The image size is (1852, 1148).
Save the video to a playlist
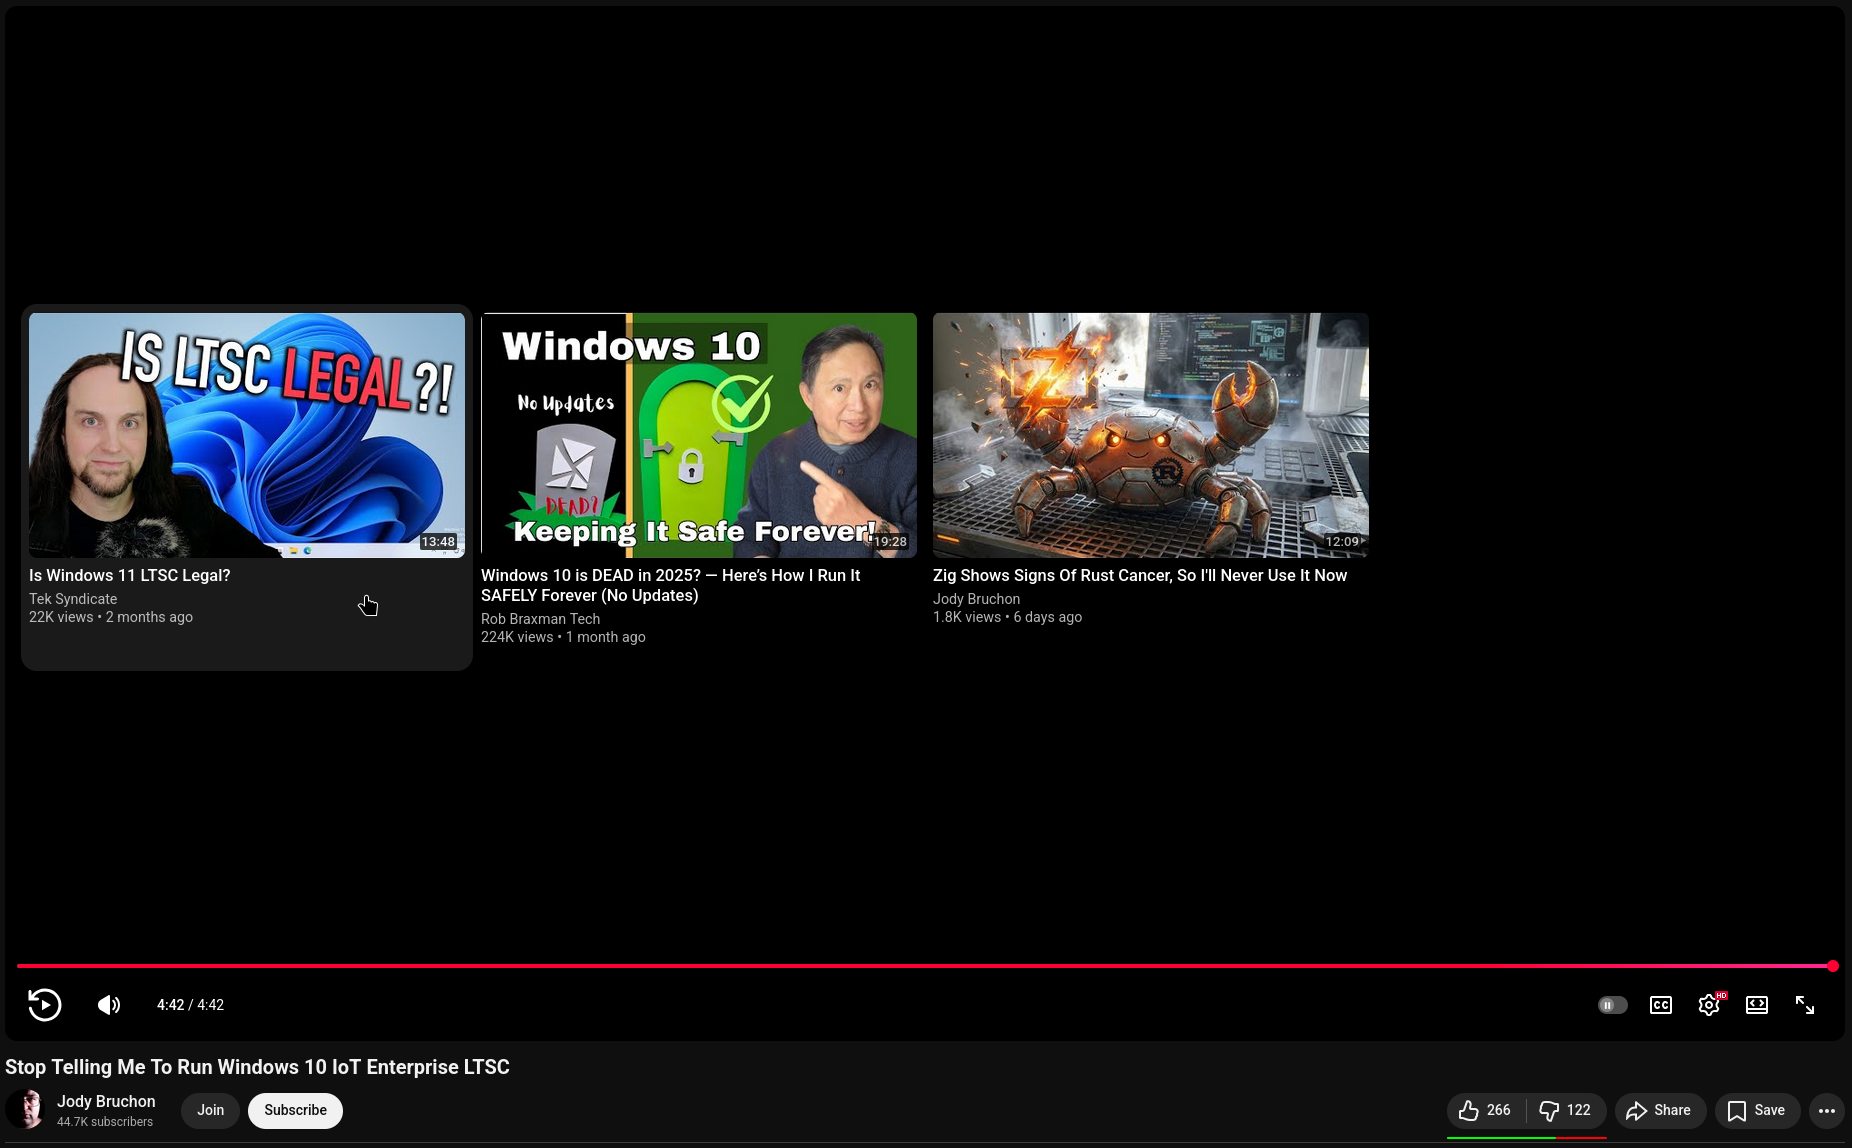tap(1757, 1110)
